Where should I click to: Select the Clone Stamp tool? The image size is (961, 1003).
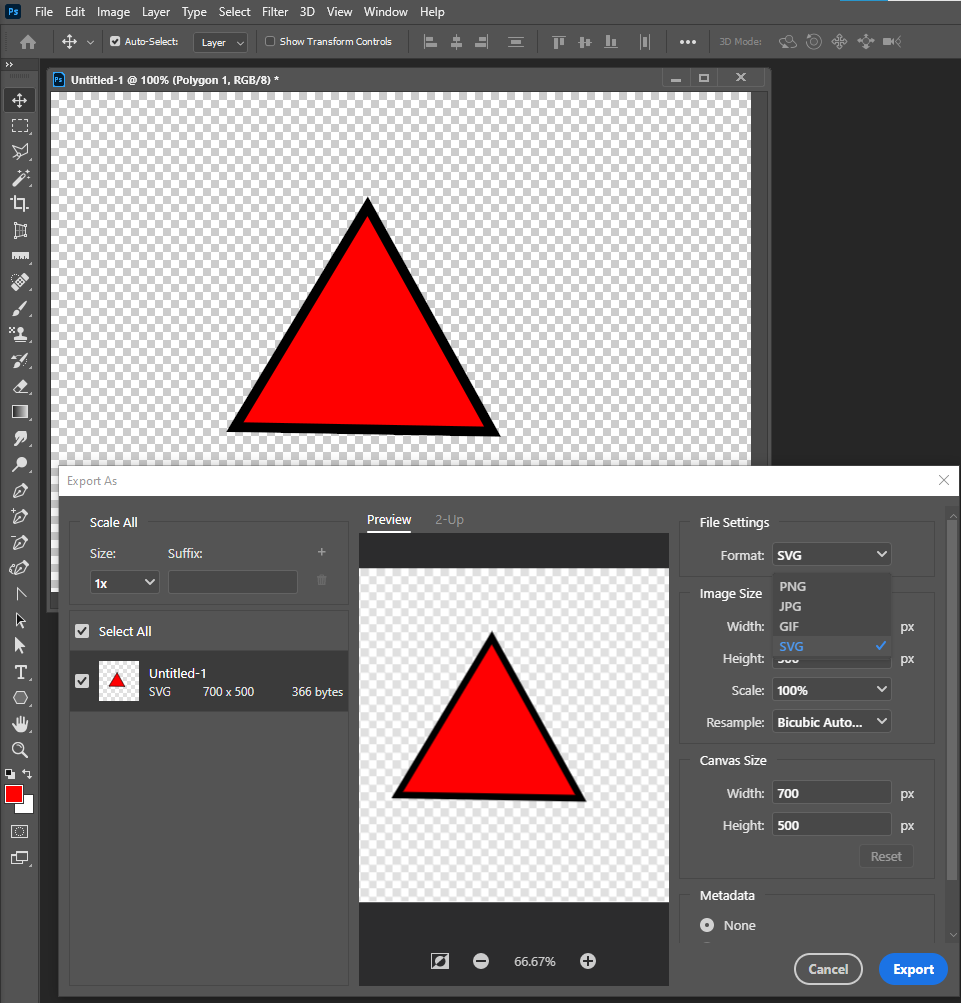[x=20, y=334]
